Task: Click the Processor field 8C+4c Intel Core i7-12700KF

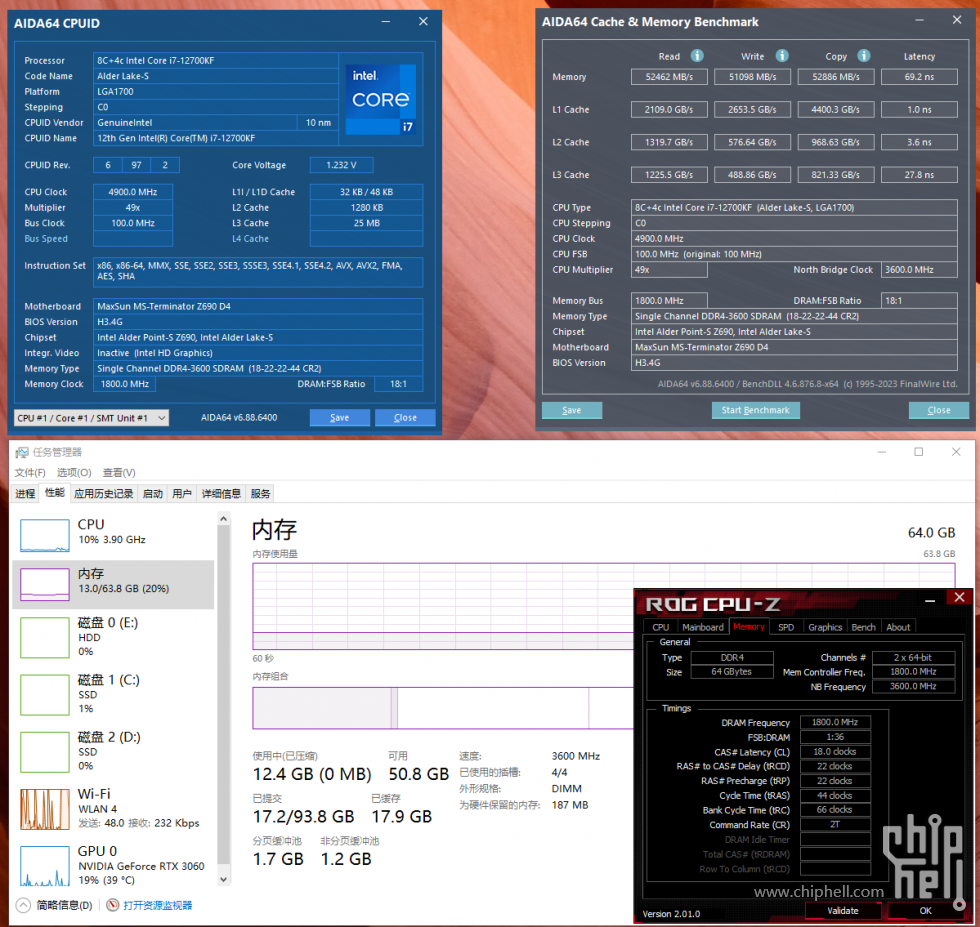Action: (216, 61)
